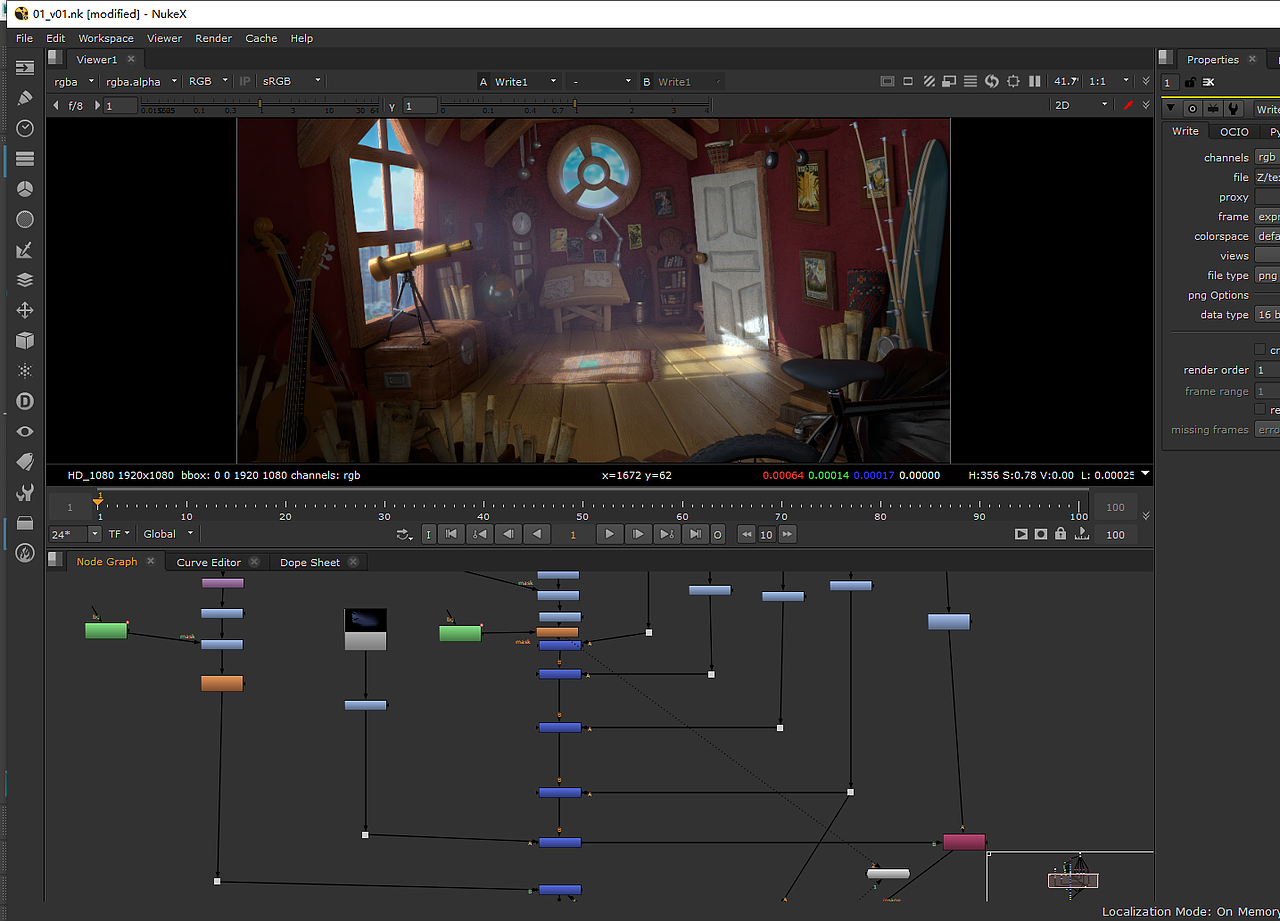Play forward in the timeline
1280x921 pixels.
point(609,534)
